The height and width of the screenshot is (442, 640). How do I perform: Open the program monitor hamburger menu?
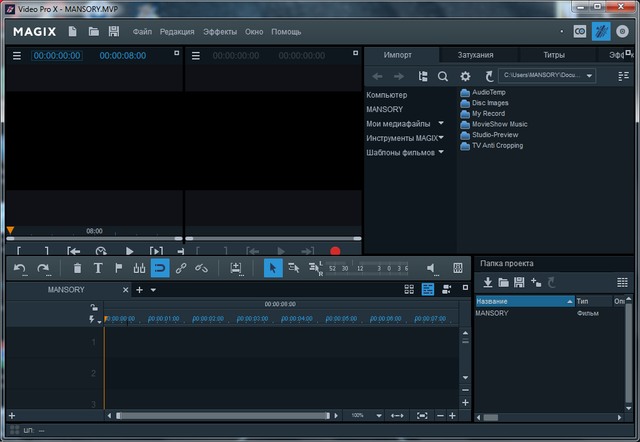tap(17, 56)
